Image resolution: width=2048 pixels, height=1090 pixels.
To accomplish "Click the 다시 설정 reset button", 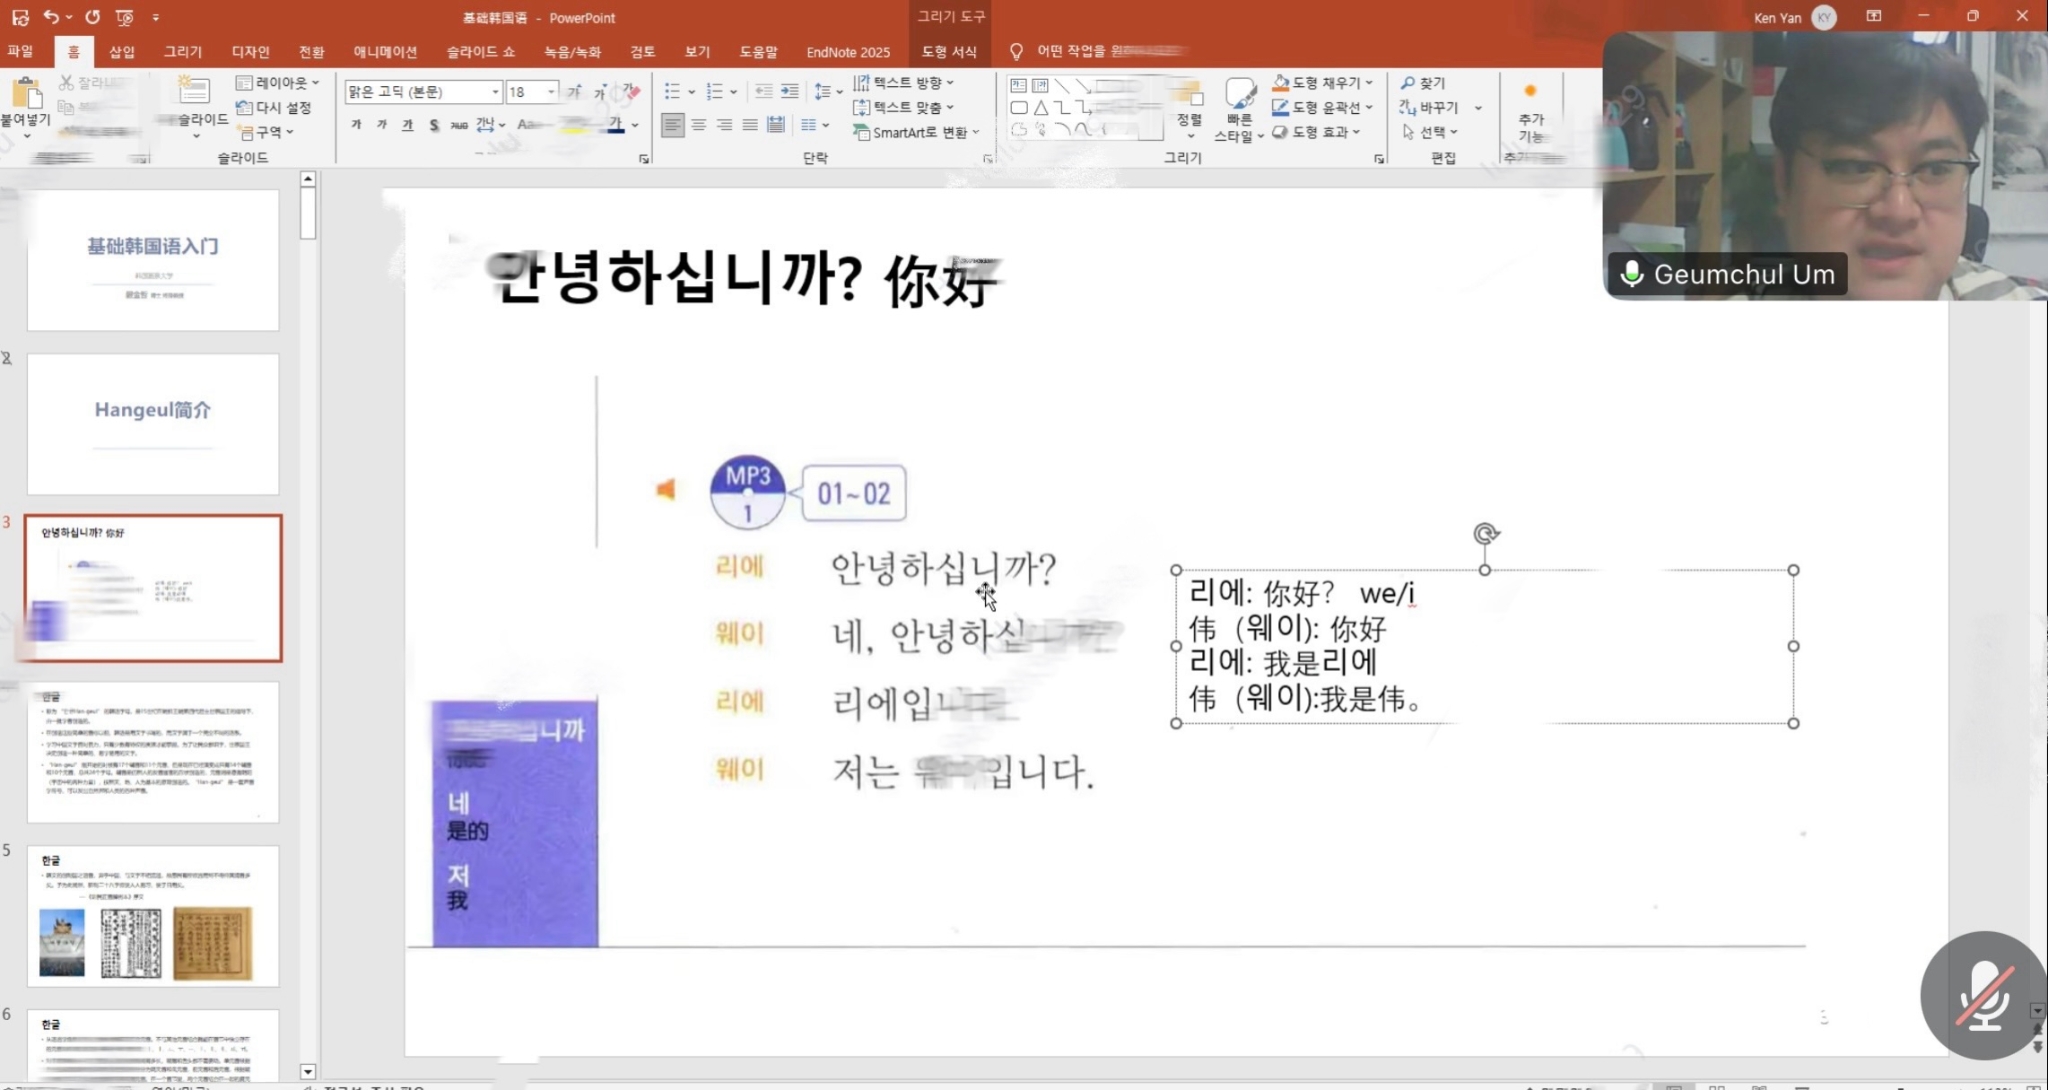I will (274, 107).
